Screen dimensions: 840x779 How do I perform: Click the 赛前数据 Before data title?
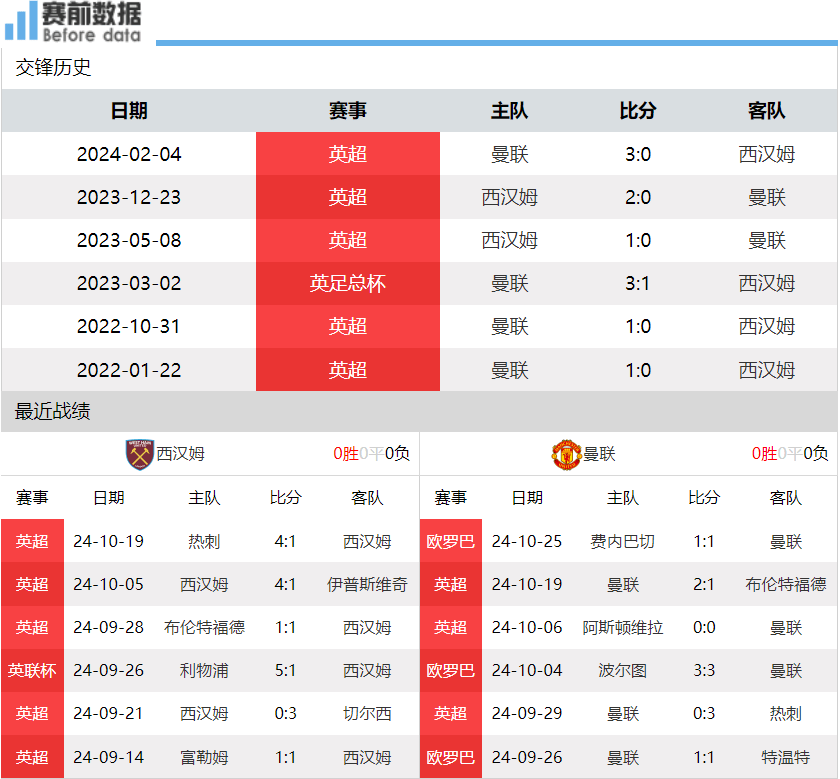[92, 22]
